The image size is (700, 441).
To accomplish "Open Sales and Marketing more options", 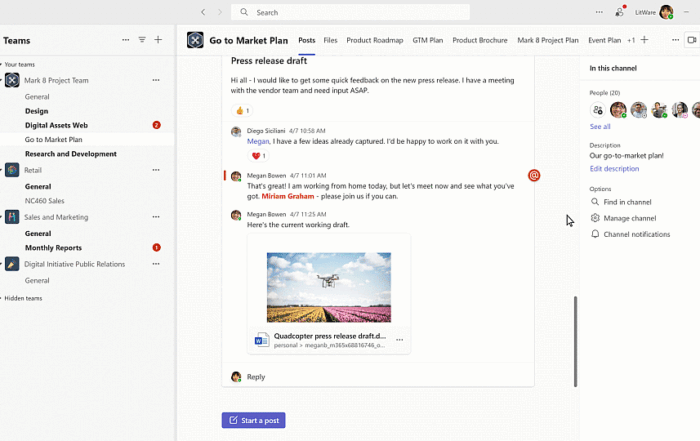I will tap(156, 217).
